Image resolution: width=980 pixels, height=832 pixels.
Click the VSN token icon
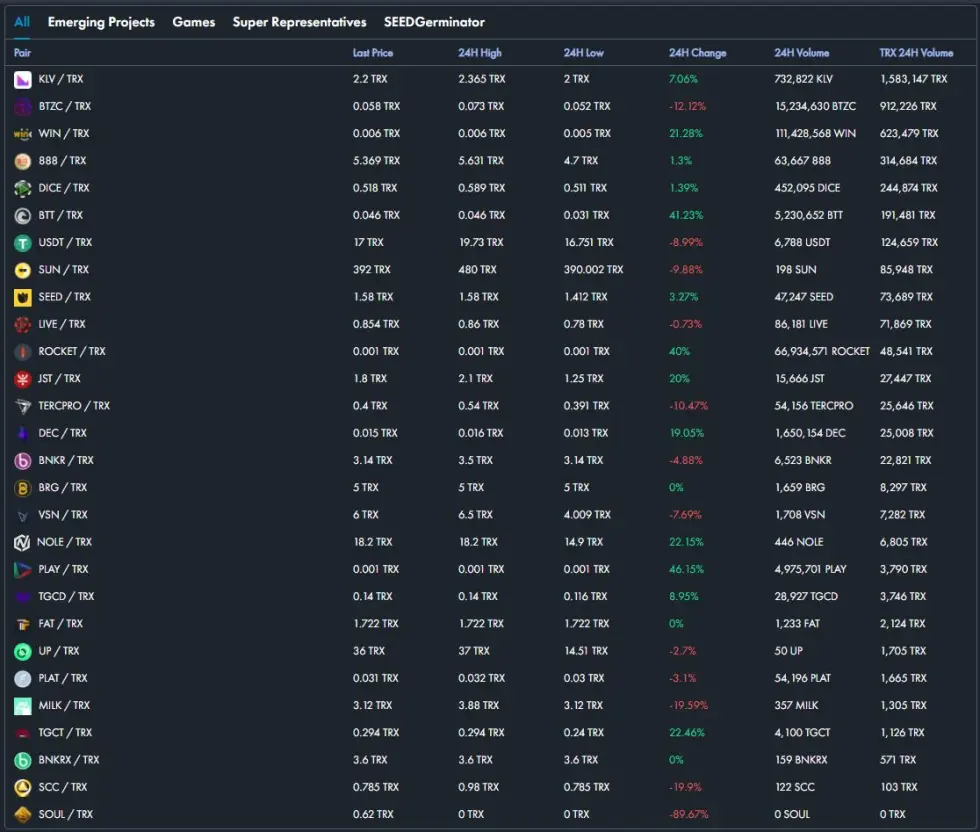[x=22, y=516]
